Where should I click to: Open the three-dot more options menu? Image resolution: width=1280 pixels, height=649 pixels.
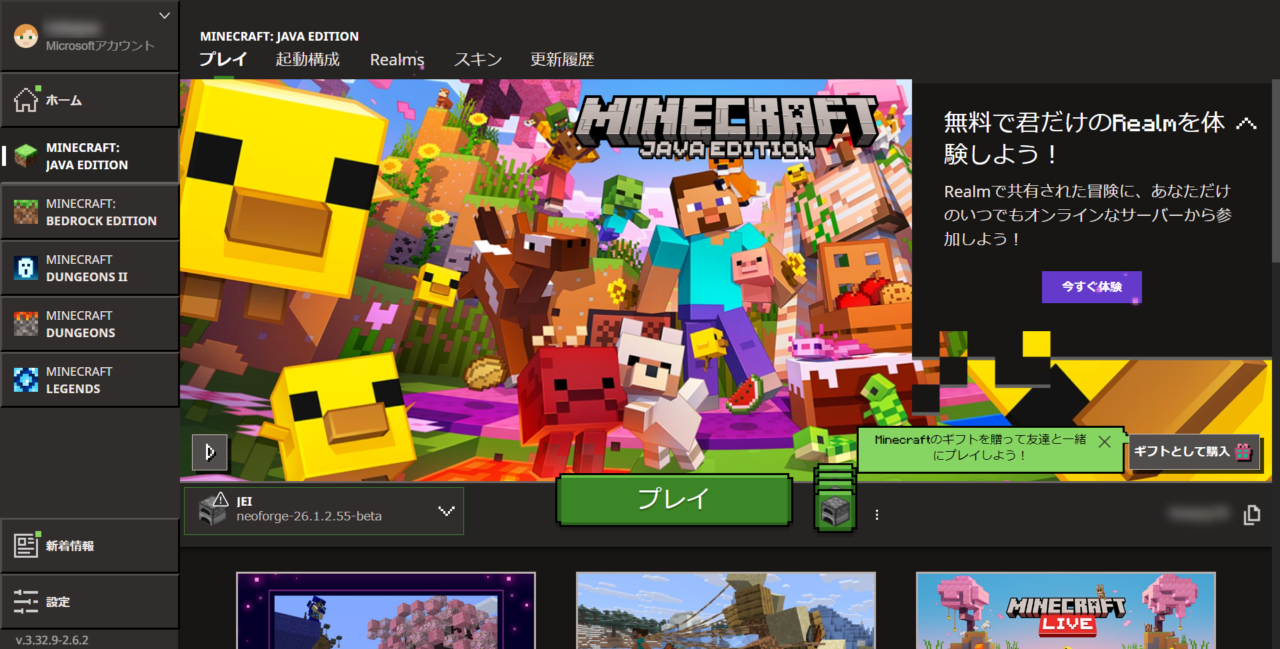pos(877,515)
